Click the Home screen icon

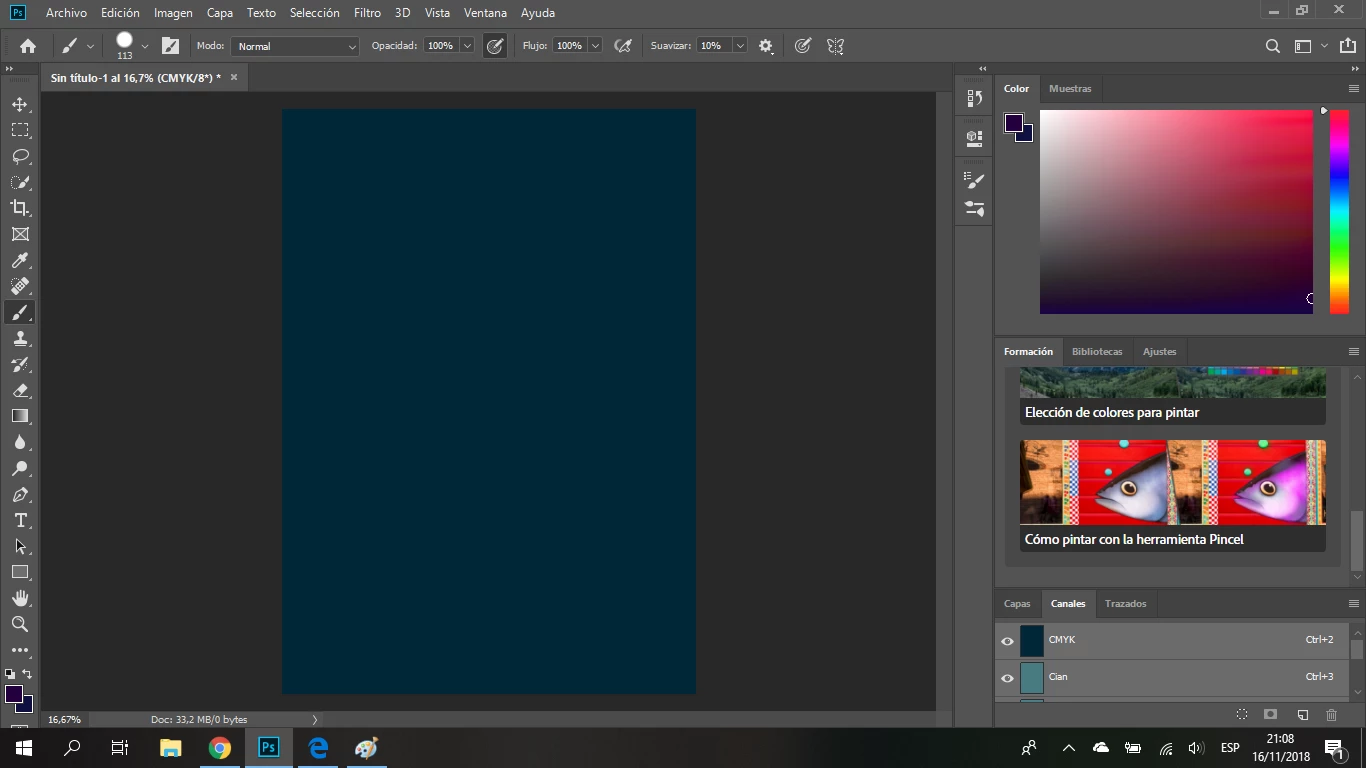tap(28, 46)
